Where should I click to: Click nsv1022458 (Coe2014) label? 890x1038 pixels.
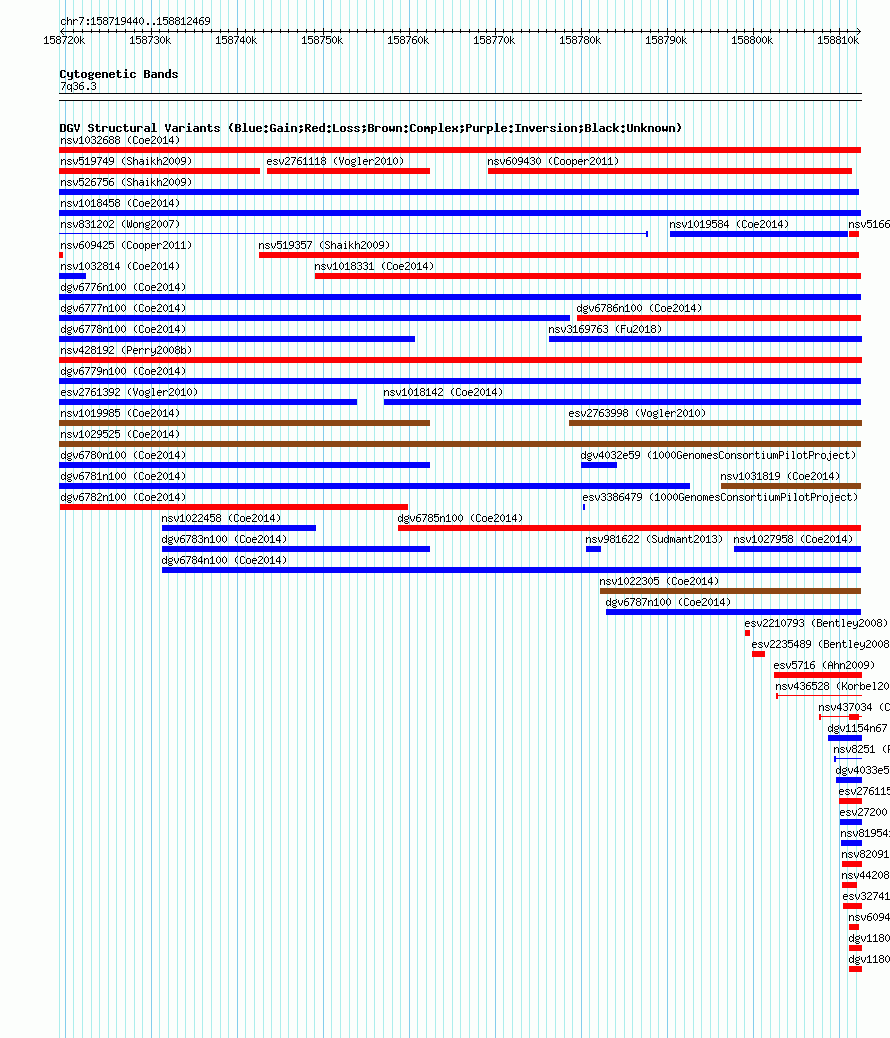point(221,519)
